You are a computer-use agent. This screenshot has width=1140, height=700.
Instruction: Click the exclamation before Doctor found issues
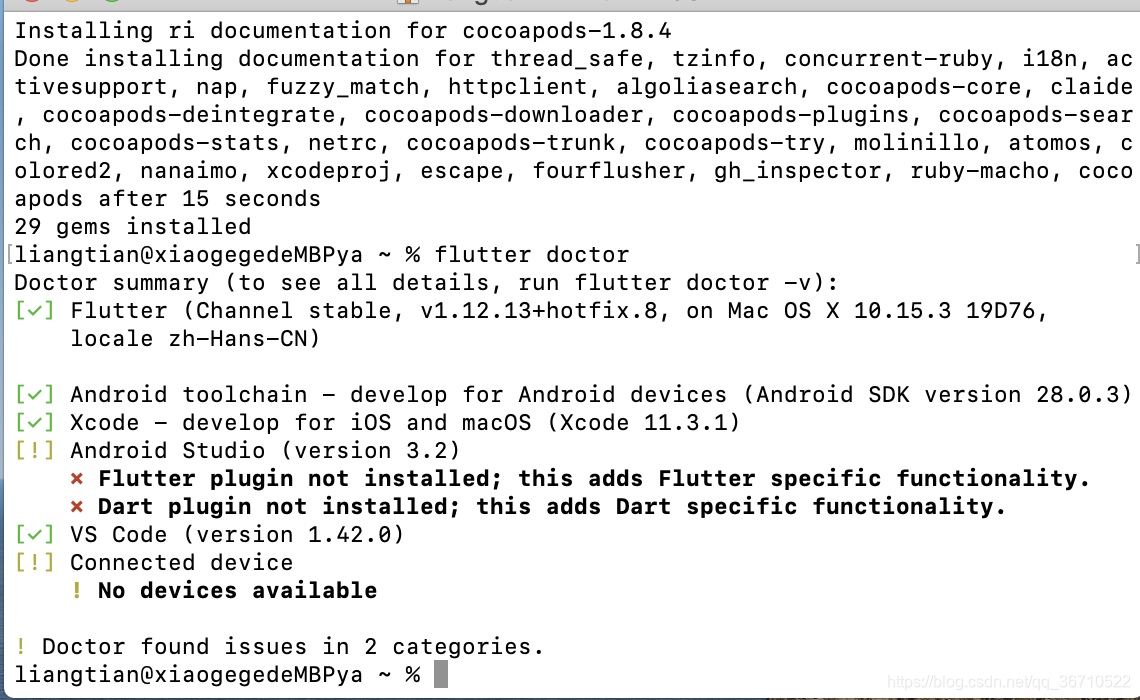21,646
